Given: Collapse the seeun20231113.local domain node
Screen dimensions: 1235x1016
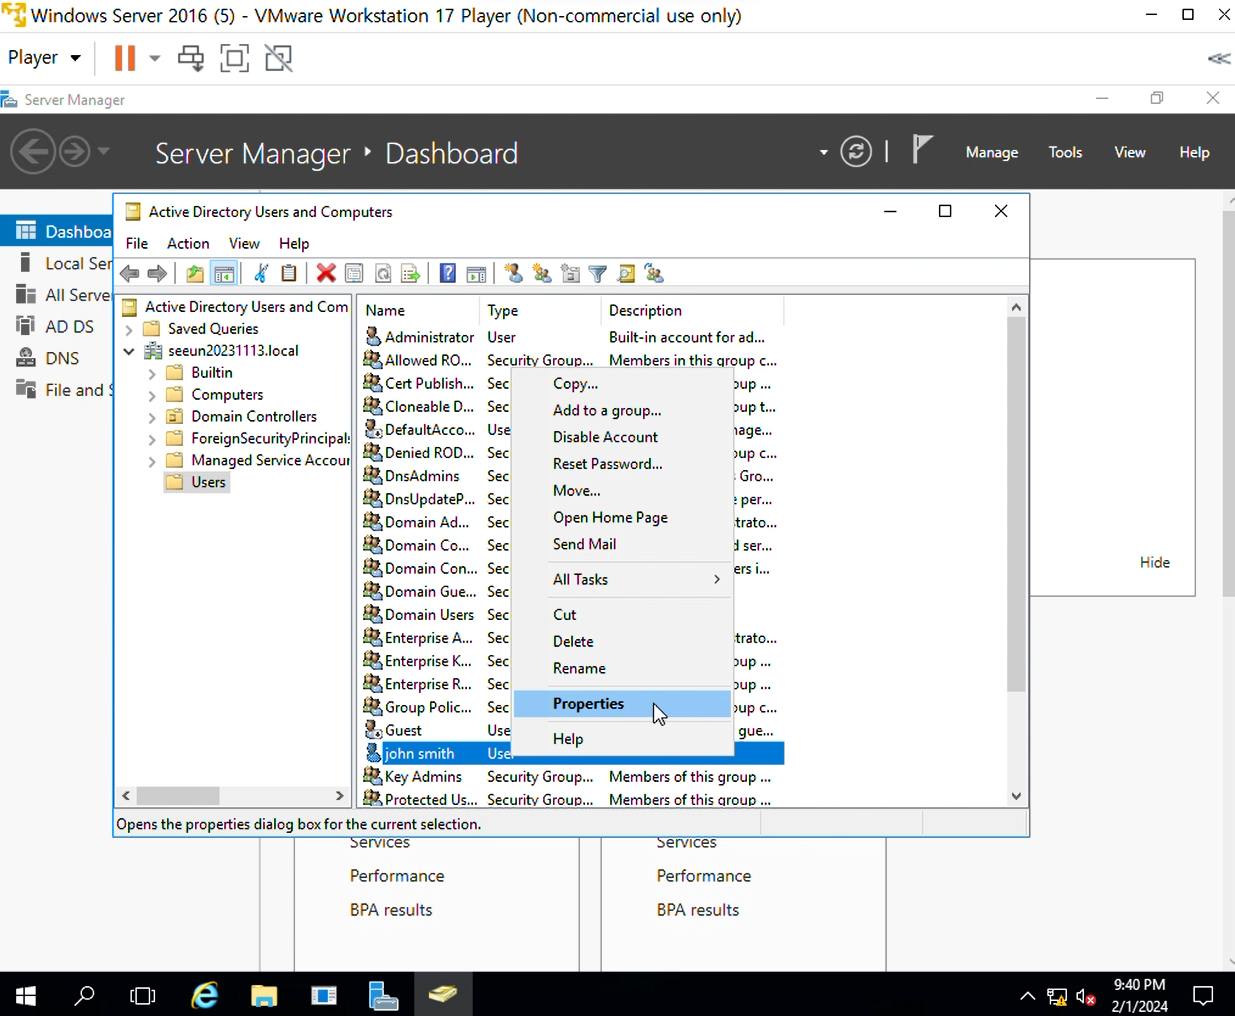Looking at the screenshot, I should pyautogui.click(x=129, y=351).
